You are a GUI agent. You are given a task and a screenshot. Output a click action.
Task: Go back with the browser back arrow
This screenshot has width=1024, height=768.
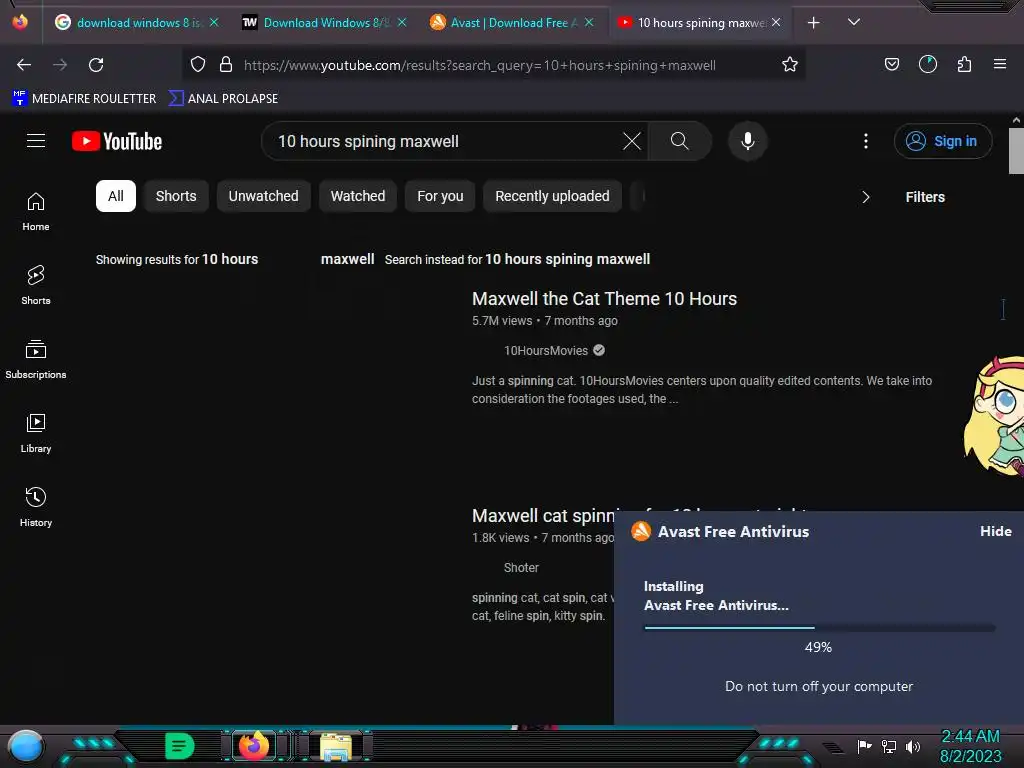(24, 65)
